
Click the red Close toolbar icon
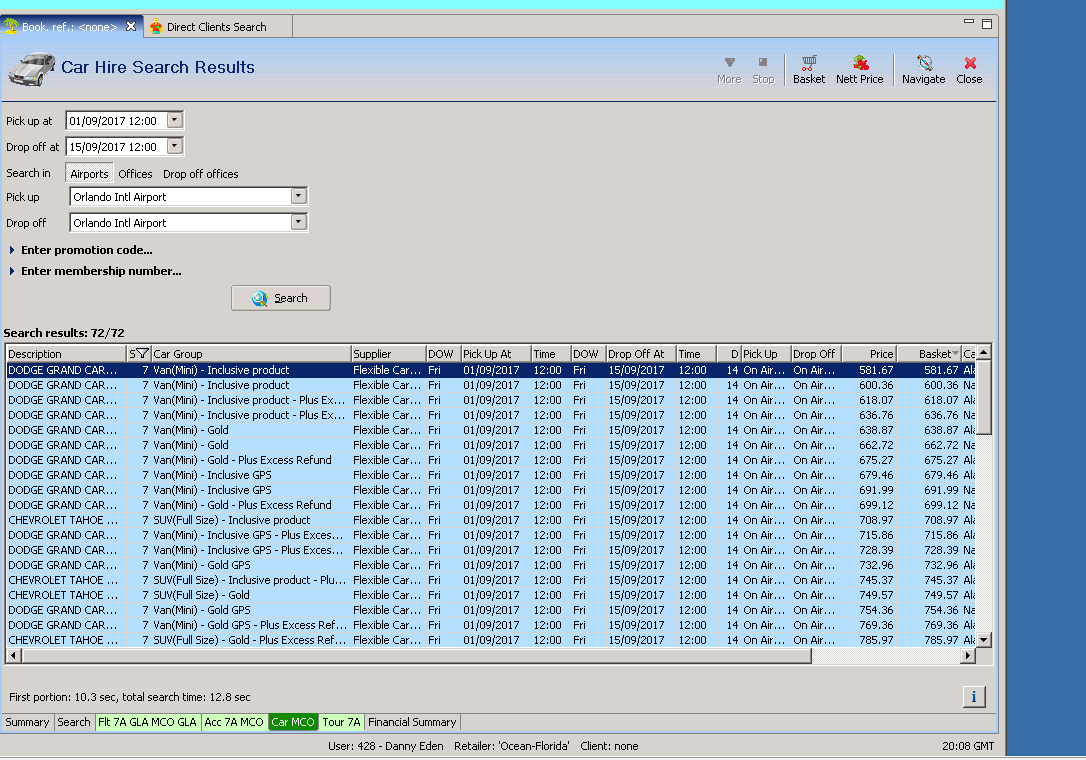(969, 69)
